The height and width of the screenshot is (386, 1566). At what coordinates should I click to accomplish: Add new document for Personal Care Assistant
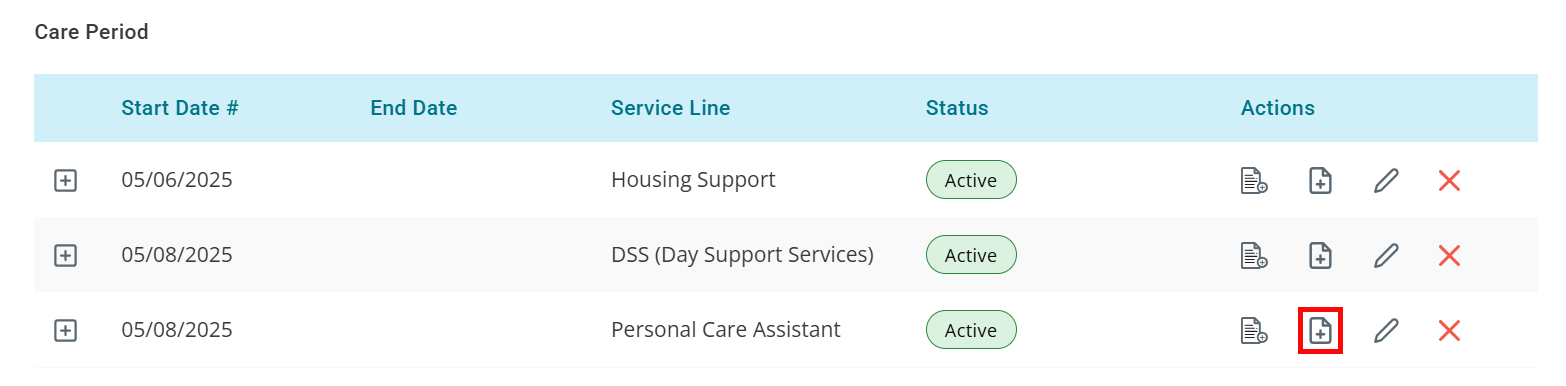tap(1320, 330)
